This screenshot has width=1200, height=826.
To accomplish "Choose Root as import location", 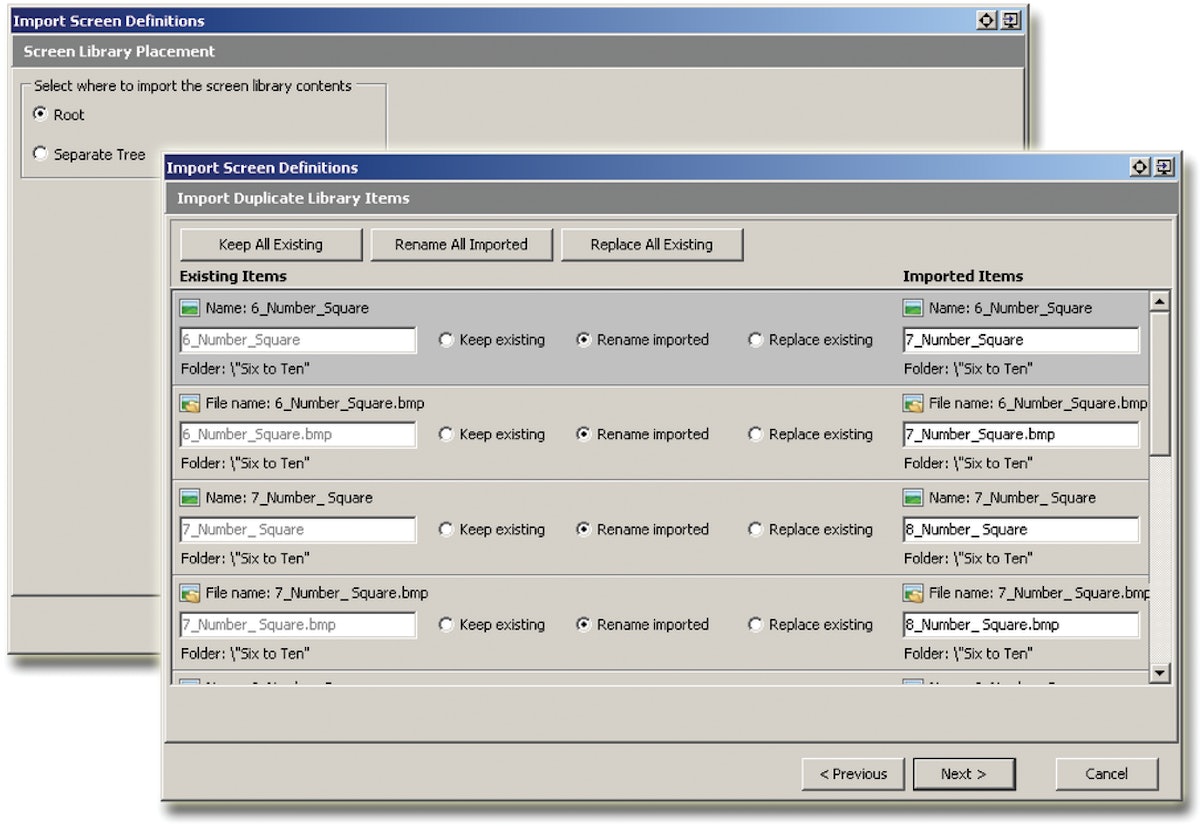I will [41, 115].
